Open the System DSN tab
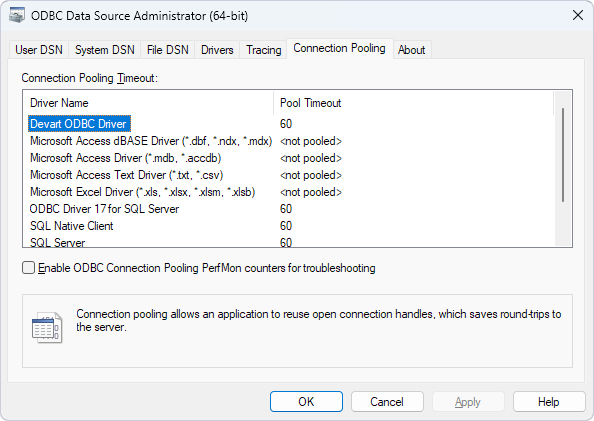 pyautogui.click(x=105, y=50)
